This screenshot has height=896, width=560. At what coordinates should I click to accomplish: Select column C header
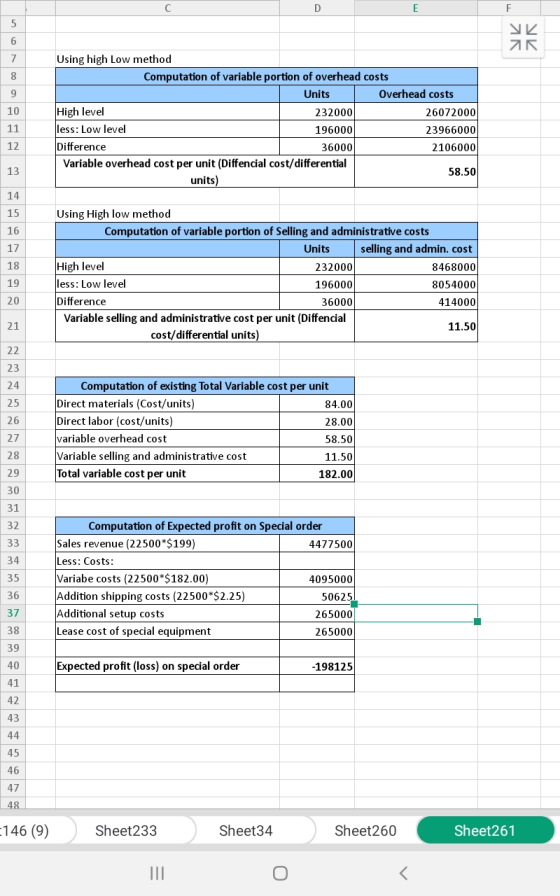point(167,8)
